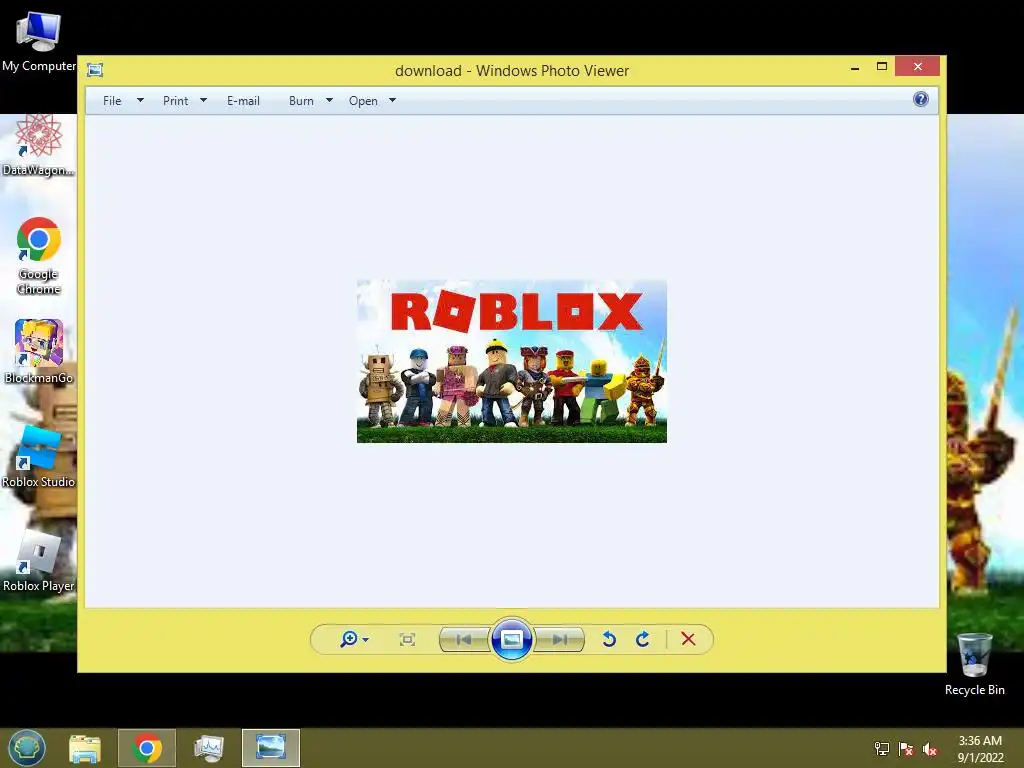Expand the Print dropdown arrow
This screenshot has width=1024, height=768.
click(x=203, y=101)
